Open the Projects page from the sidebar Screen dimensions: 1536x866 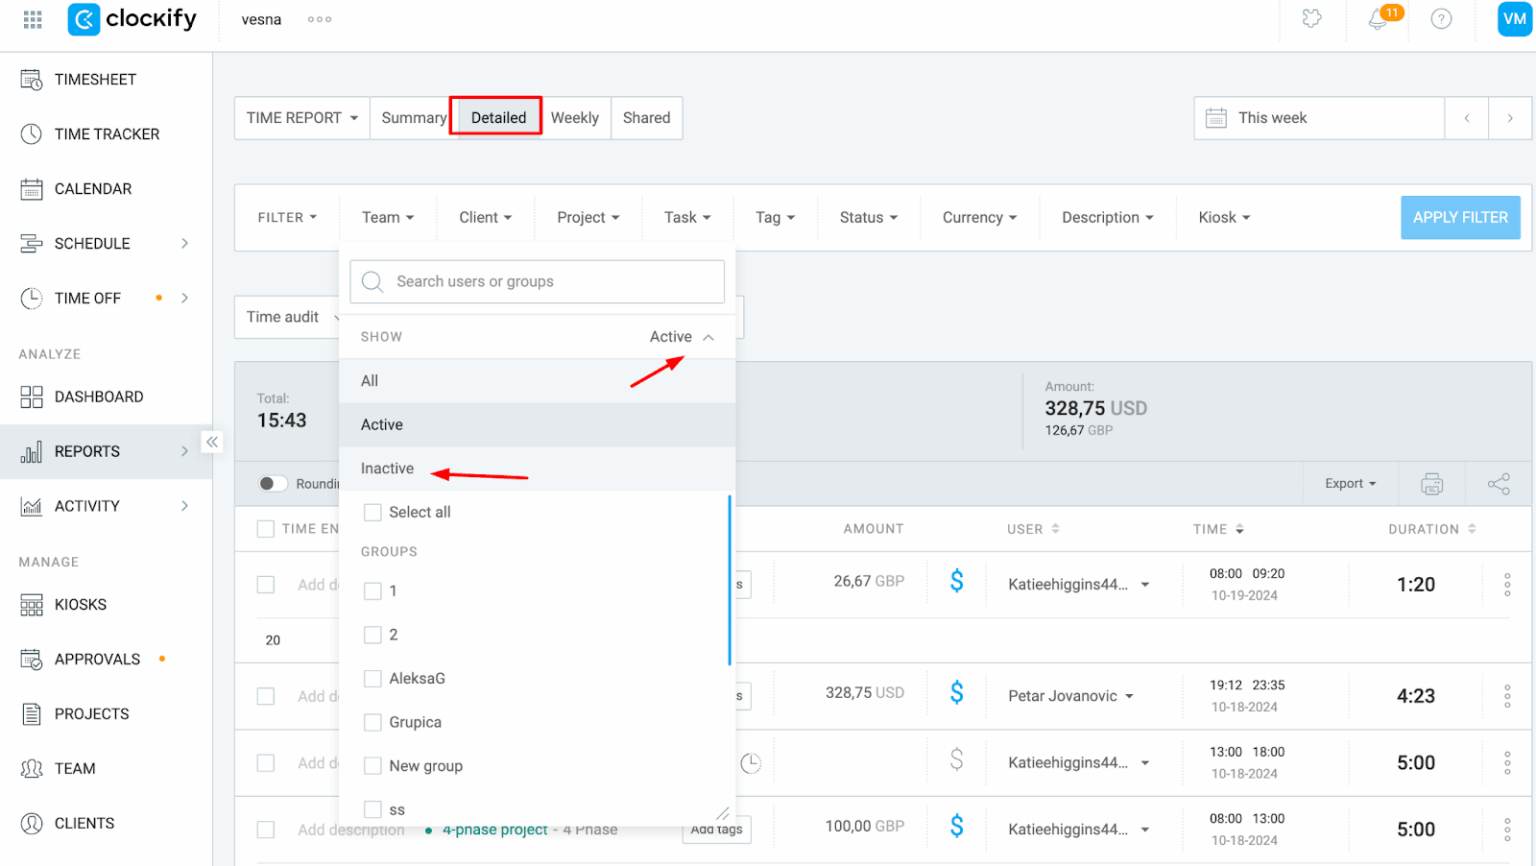tap(91, 713)
